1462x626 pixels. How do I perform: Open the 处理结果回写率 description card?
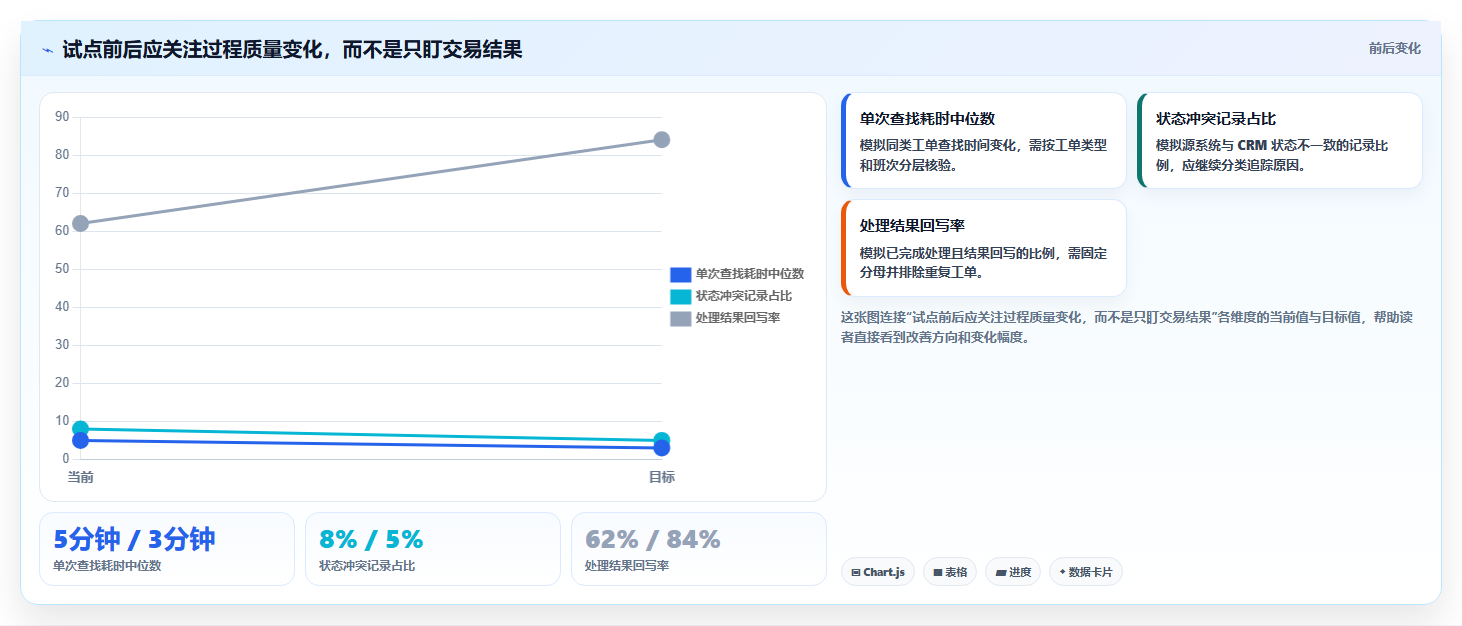(984, 248)
